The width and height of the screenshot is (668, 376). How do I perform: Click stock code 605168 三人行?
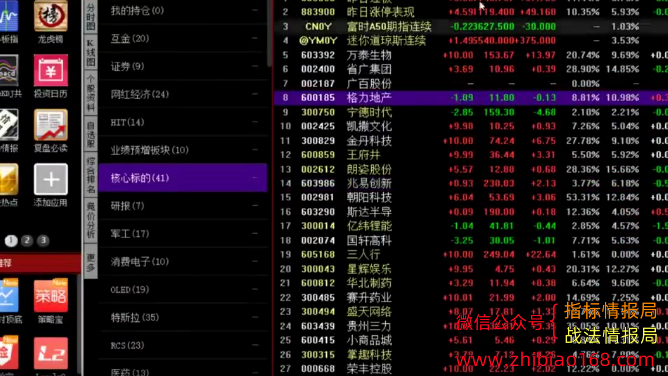(318, 255)
